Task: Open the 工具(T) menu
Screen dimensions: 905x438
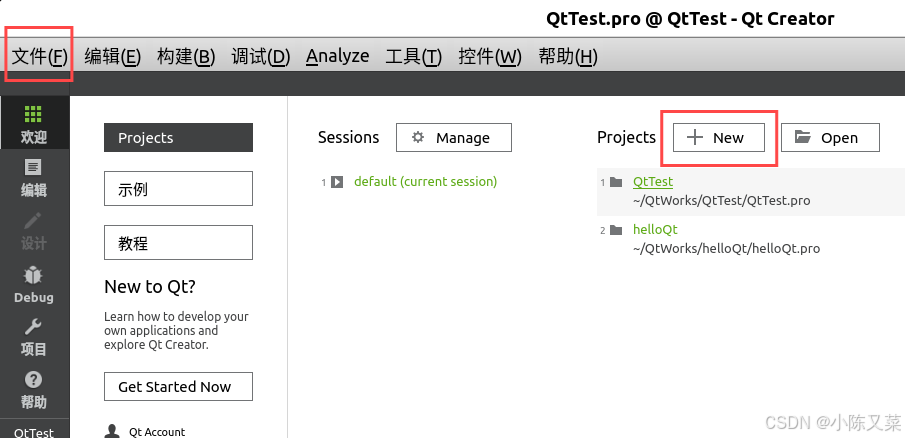Action: click(414, 57)
